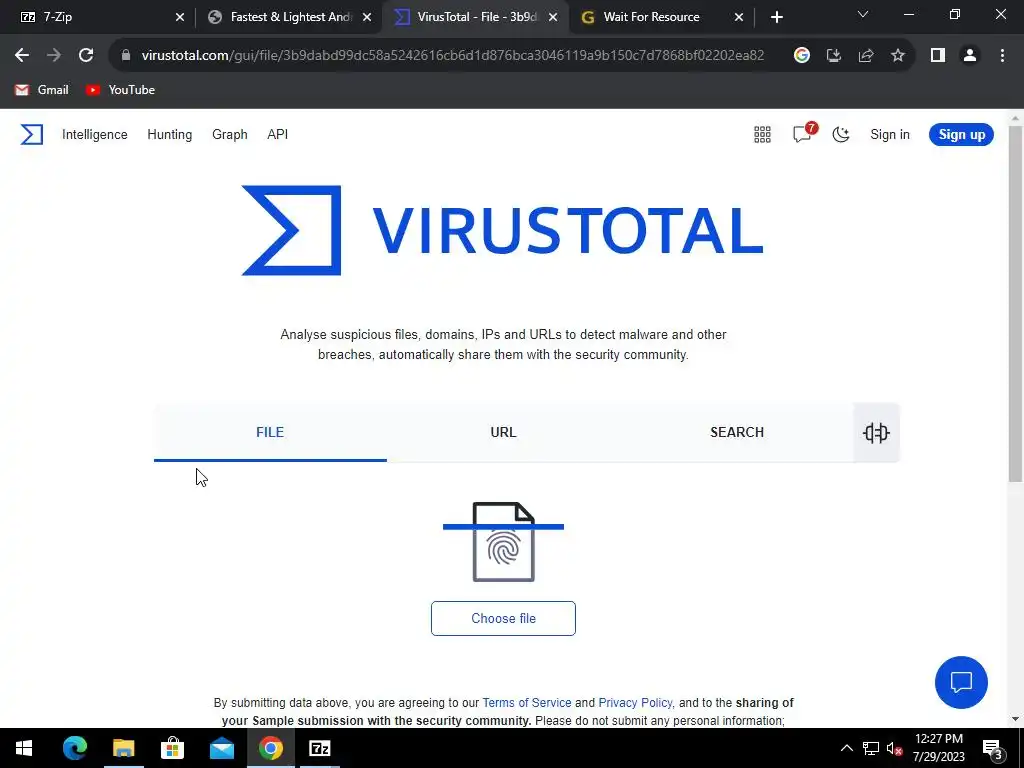Open API menu item
The image size is (1024, 768).
coord(278,135)
